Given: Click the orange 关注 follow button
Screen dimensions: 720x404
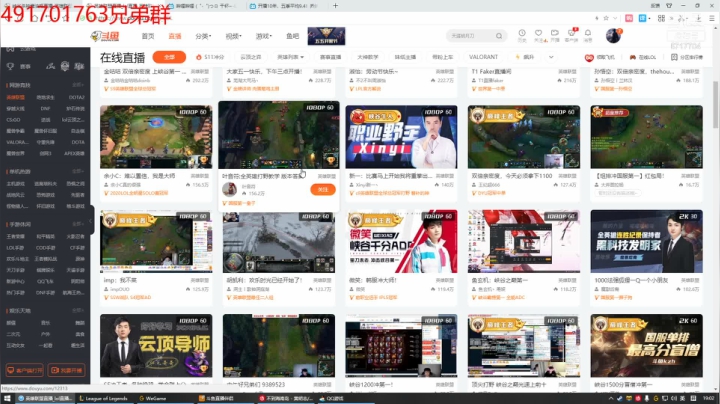Looking at the screenshot, I should click(x=323, y=190).
